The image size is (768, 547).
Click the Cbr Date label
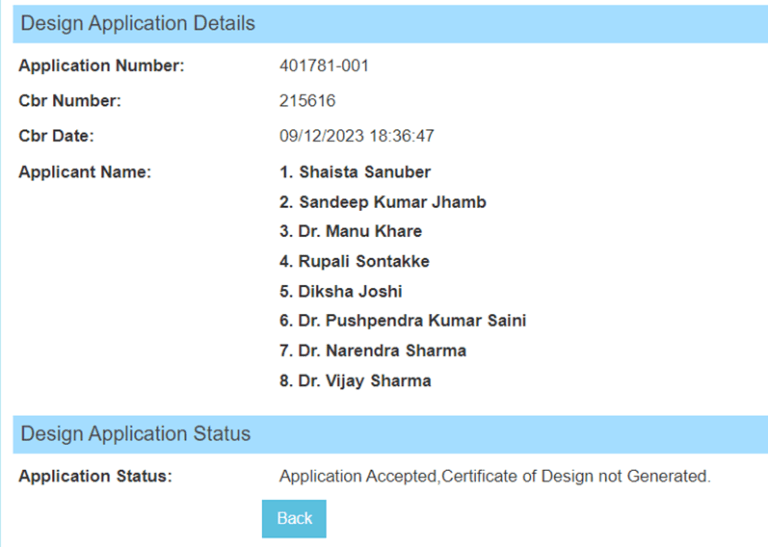coord(56,136)
